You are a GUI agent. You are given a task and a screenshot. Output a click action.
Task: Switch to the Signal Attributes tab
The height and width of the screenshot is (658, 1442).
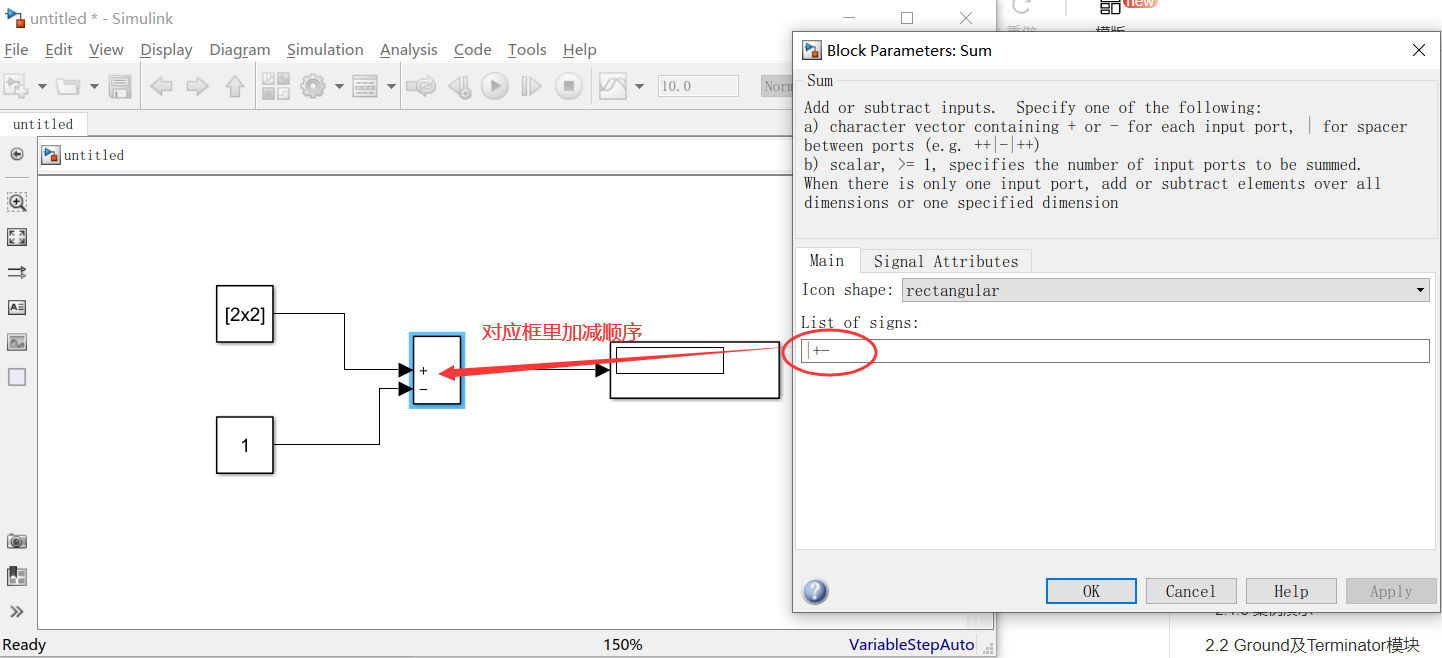coord(944,260)
